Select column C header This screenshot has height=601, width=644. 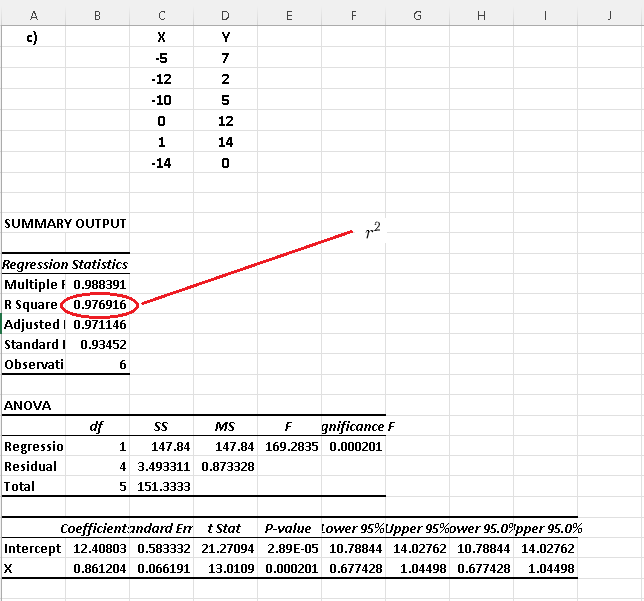[162, 14]
